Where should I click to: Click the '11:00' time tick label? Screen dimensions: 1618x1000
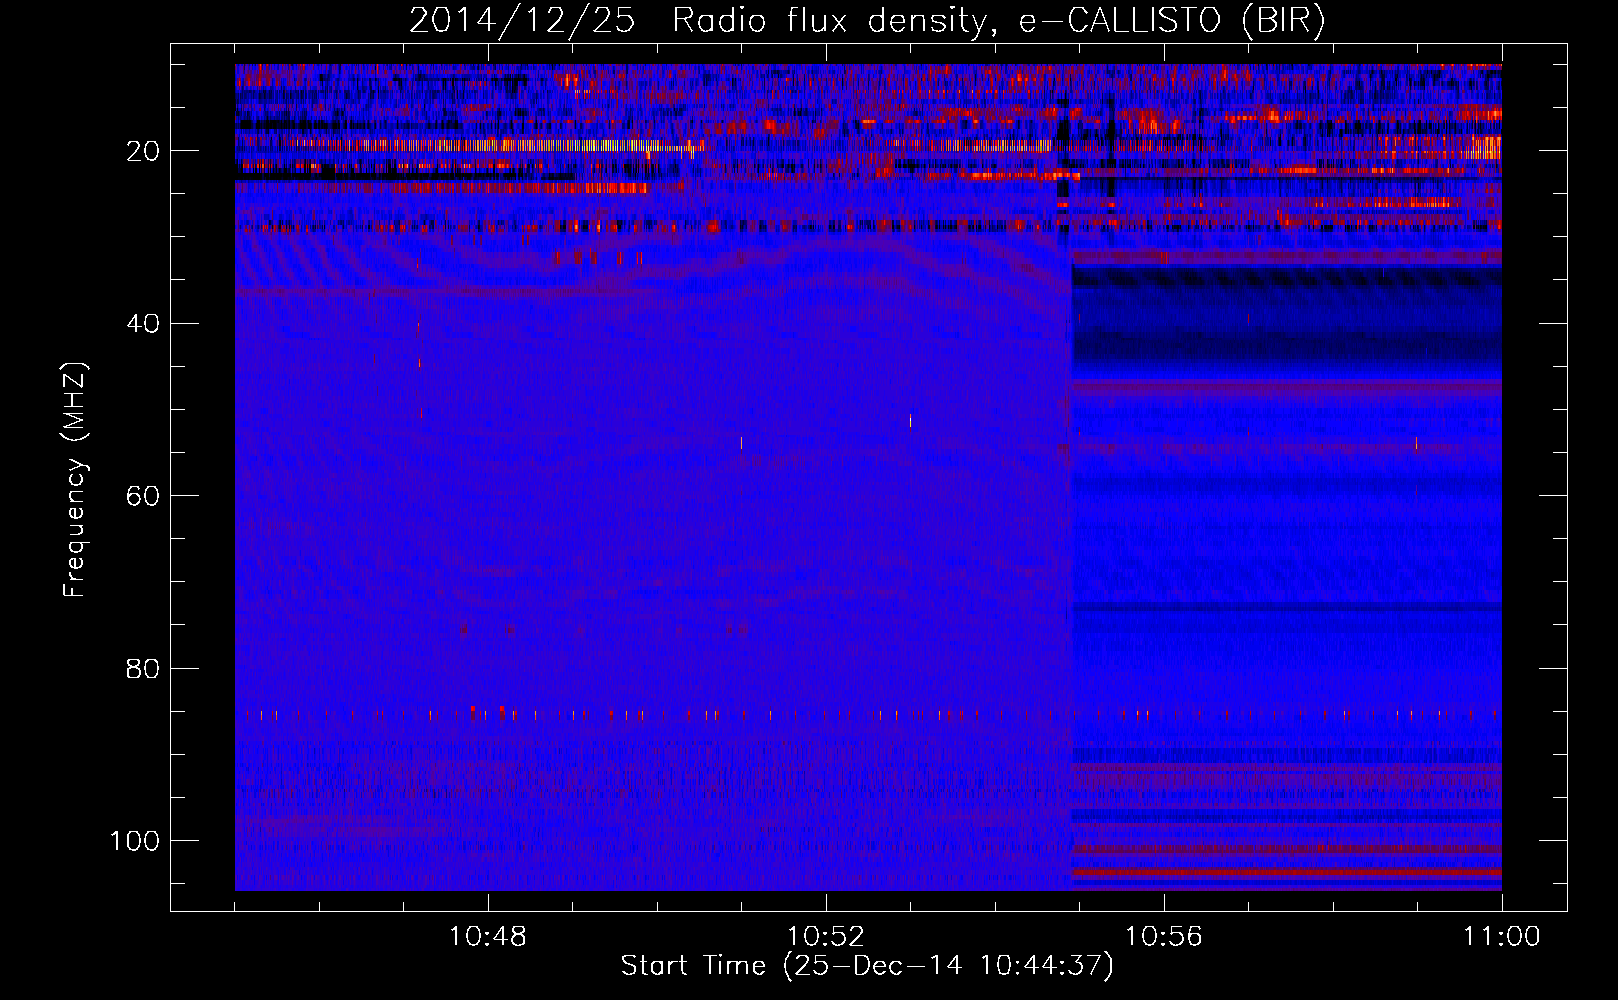[1502, 937]
